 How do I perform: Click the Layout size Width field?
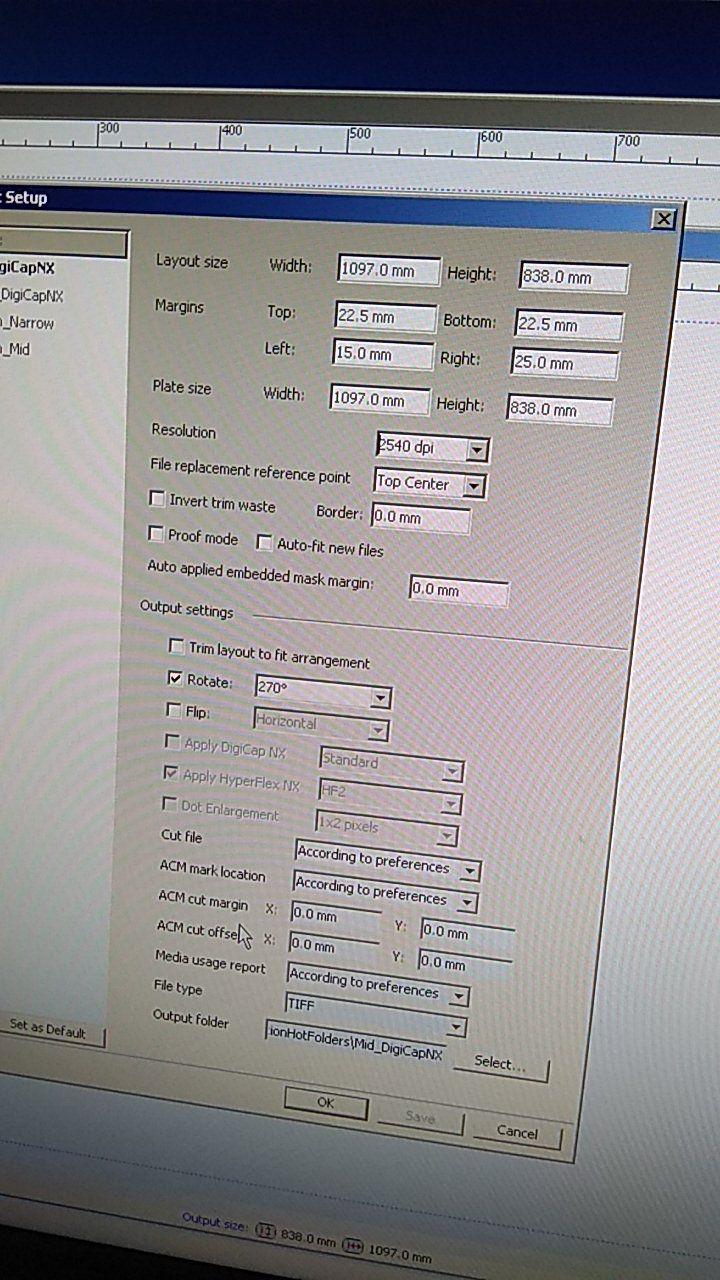click(389, 270)
